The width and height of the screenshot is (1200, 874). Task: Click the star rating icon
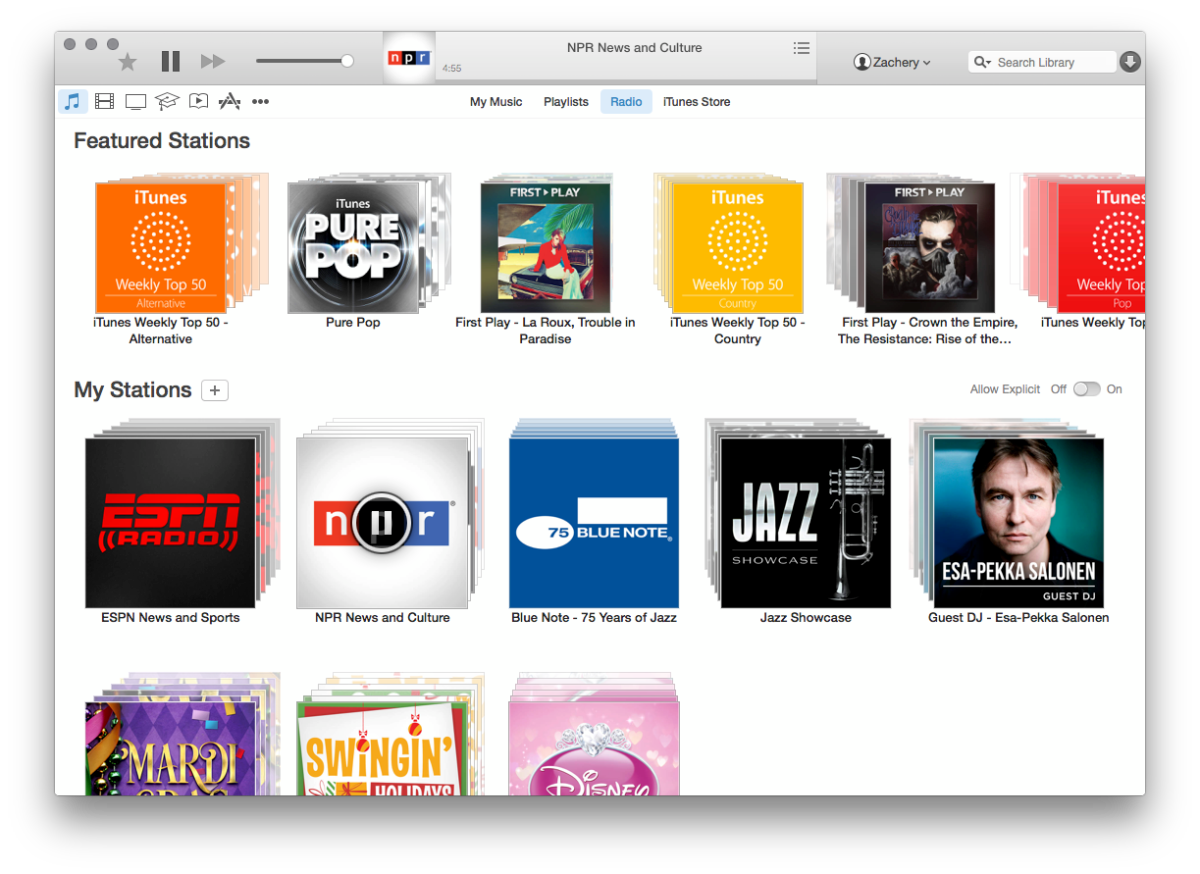(127, 62)
